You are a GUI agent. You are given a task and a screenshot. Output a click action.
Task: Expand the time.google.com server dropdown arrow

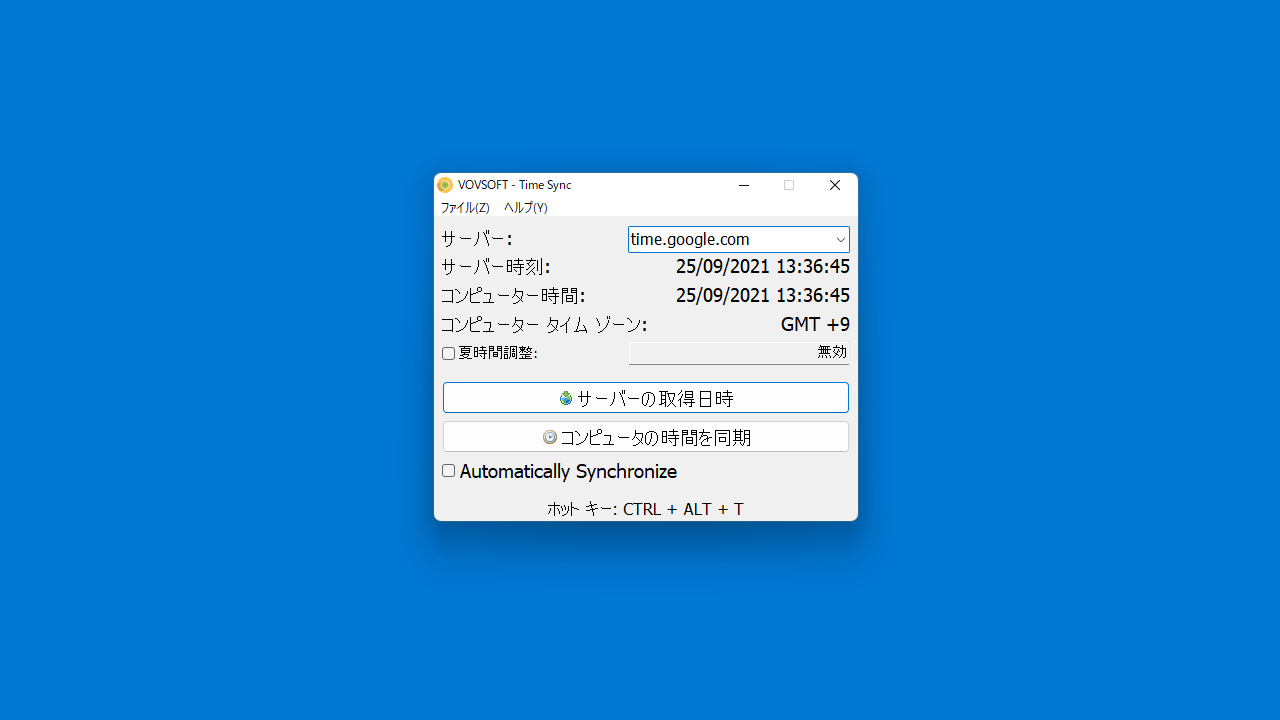point(840,240)
